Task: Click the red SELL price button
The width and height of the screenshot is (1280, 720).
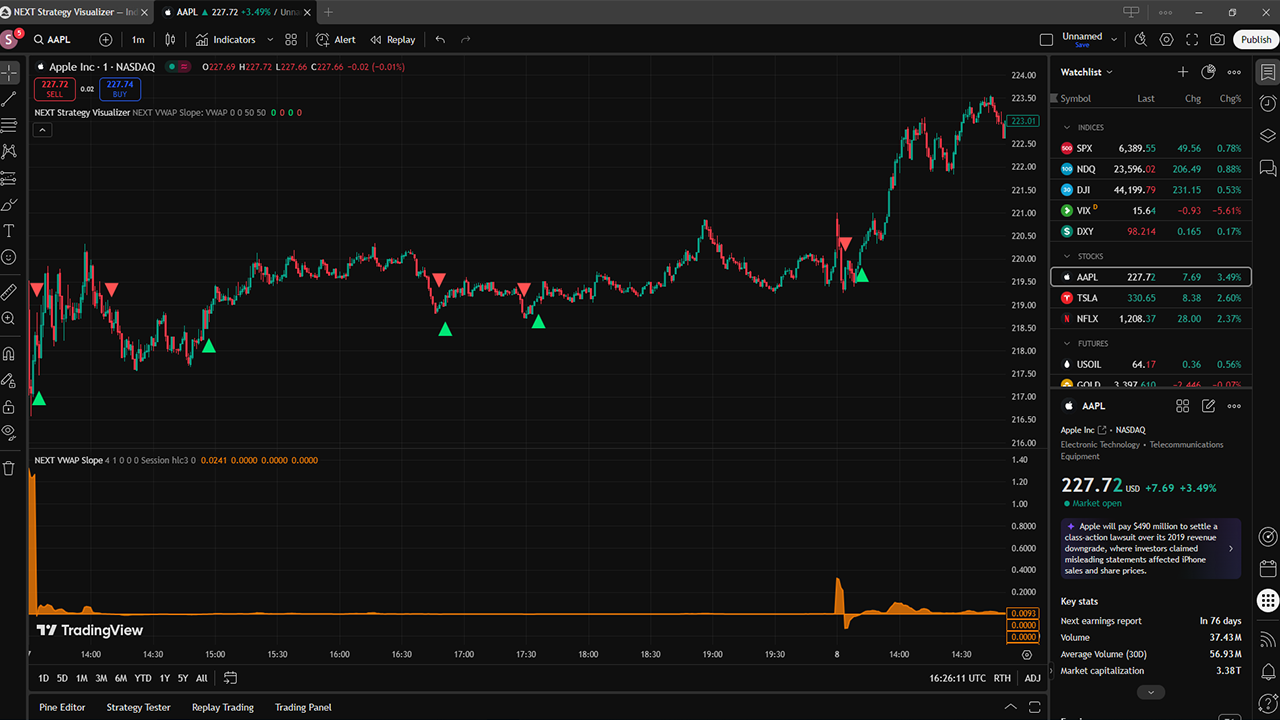Action: [55, 89]
